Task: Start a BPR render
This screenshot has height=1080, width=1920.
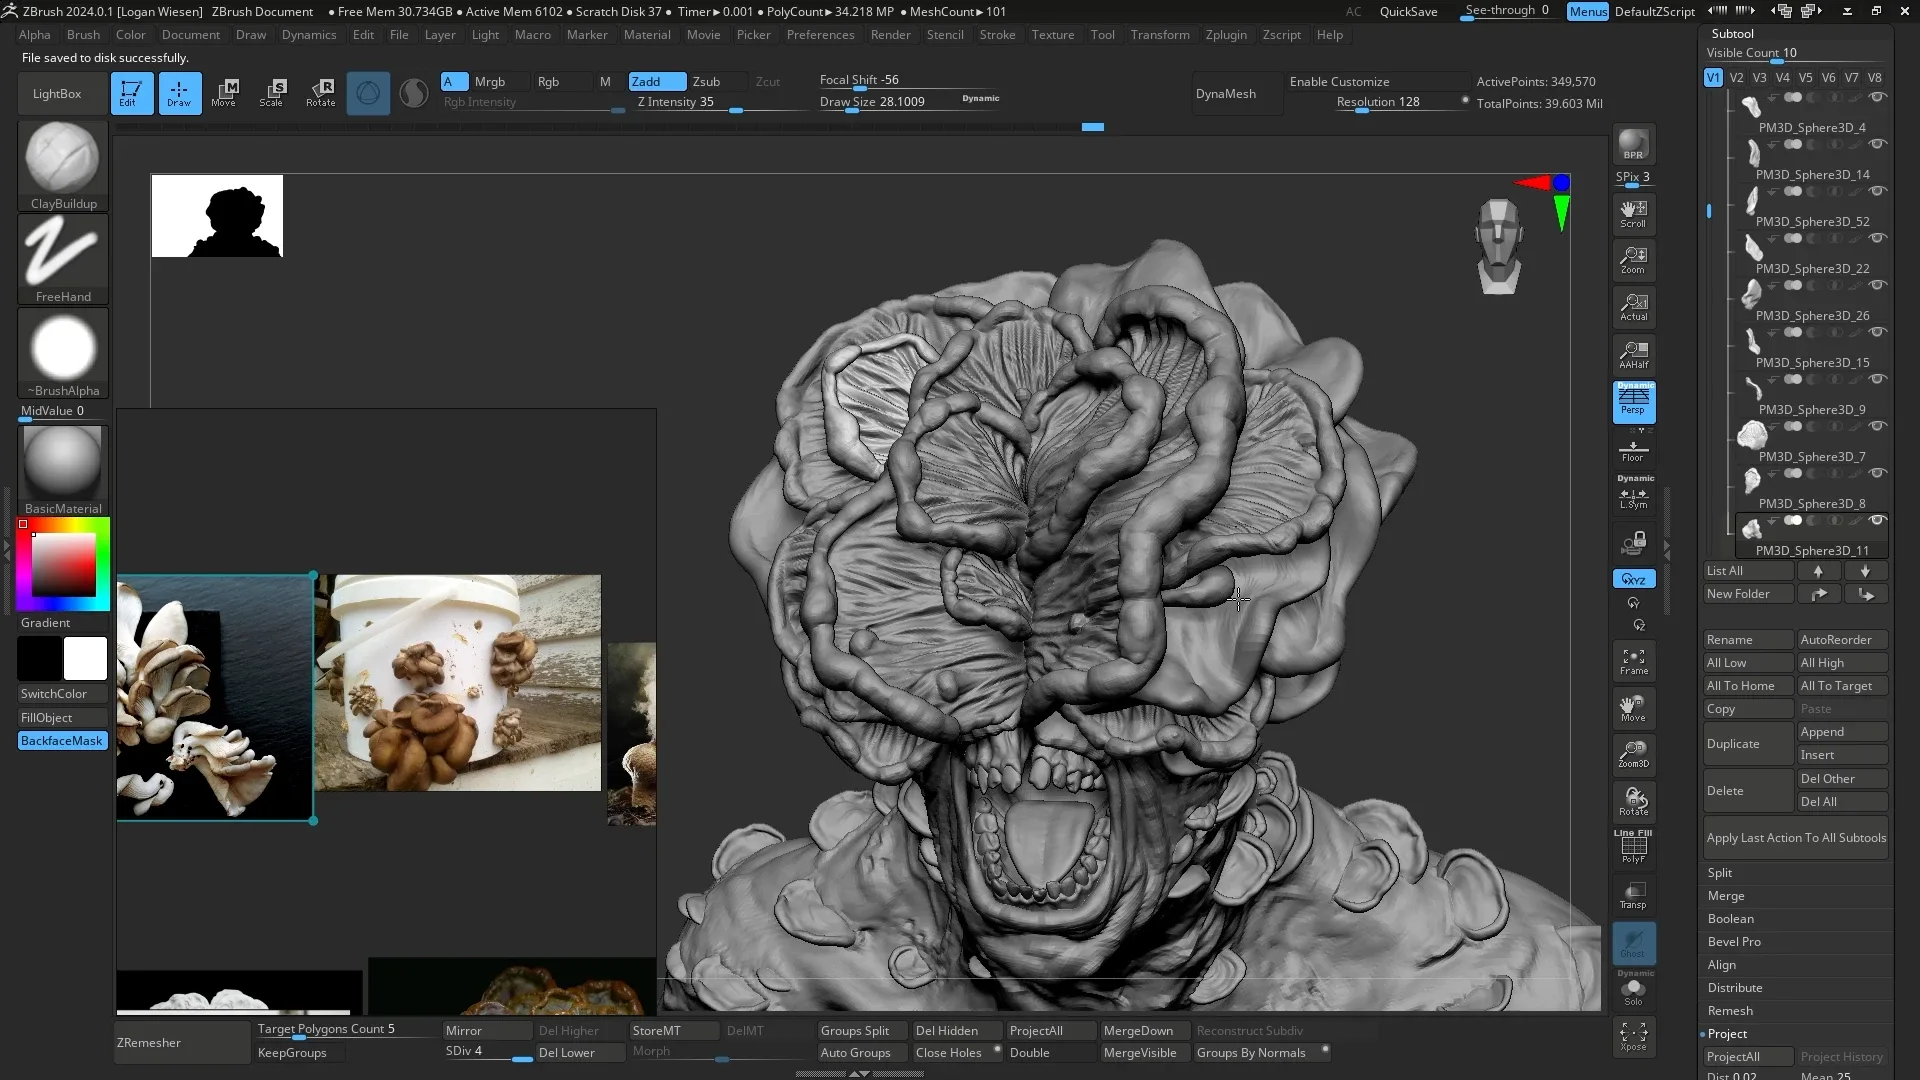Action: tap(1633, 143)
